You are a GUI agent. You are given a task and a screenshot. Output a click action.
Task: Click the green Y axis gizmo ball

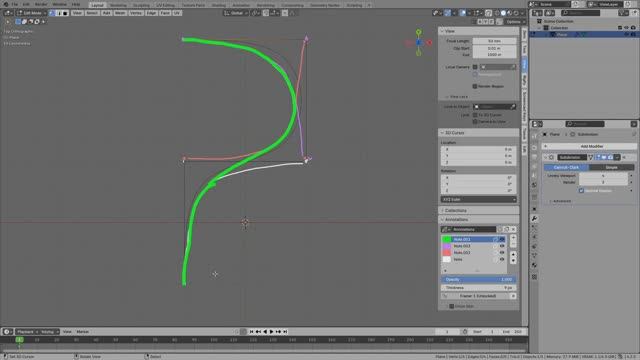(418, 32)
